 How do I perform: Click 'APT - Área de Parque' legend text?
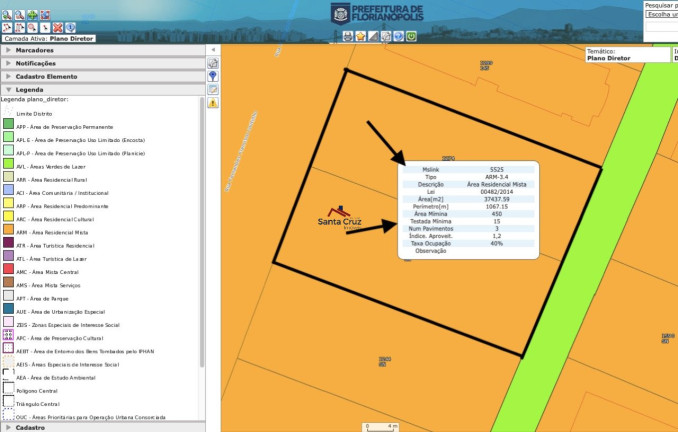pos(42,299)
